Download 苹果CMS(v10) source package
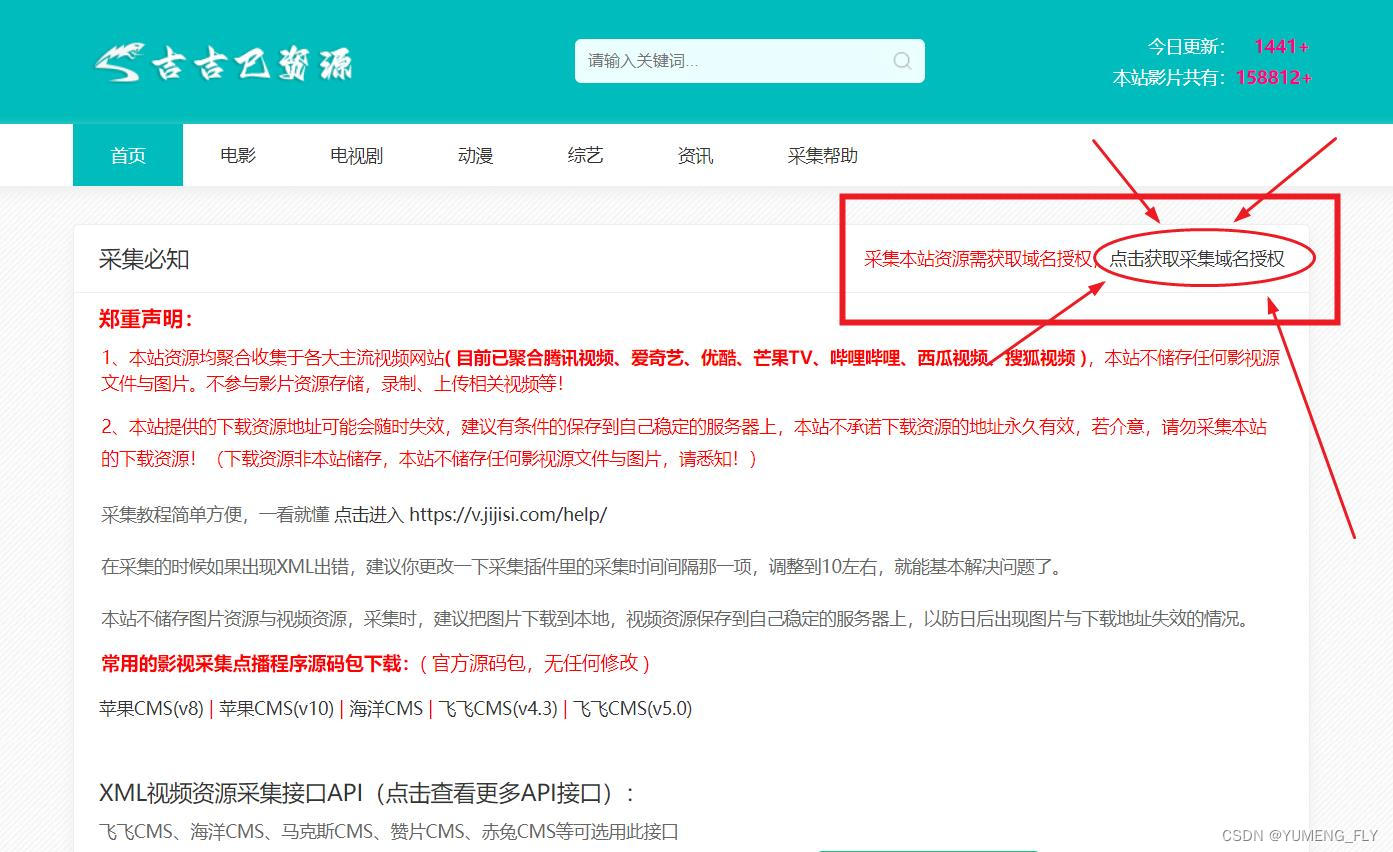This screenshot has height=852, width=1393. pyautogui.click(x=276, y=709)
